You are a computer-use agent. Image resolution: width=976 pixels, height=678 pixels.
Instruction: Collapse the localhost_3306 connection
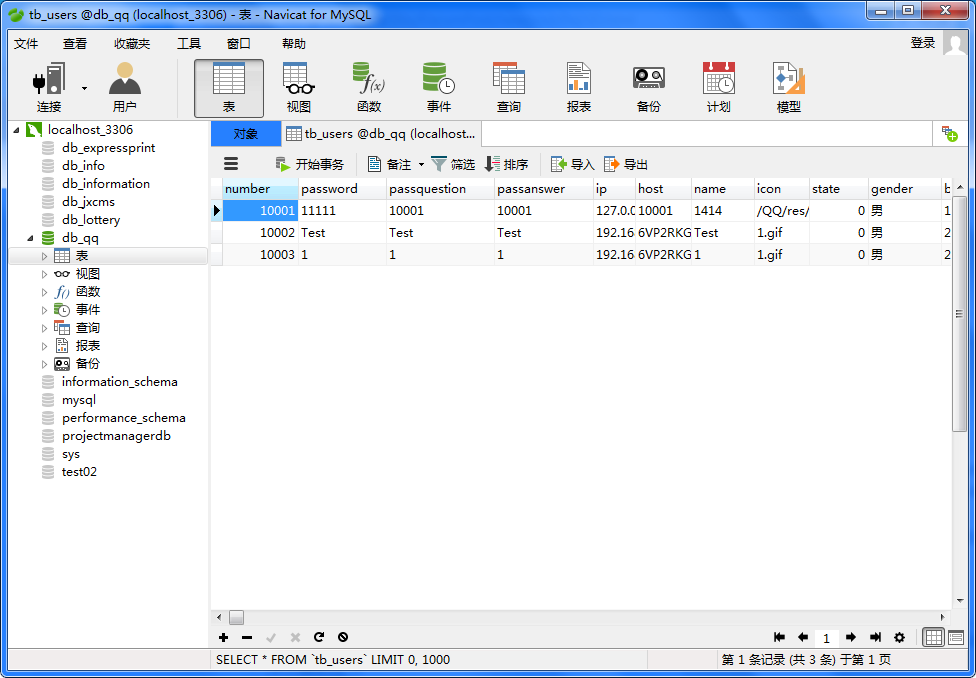coord(17,130)
